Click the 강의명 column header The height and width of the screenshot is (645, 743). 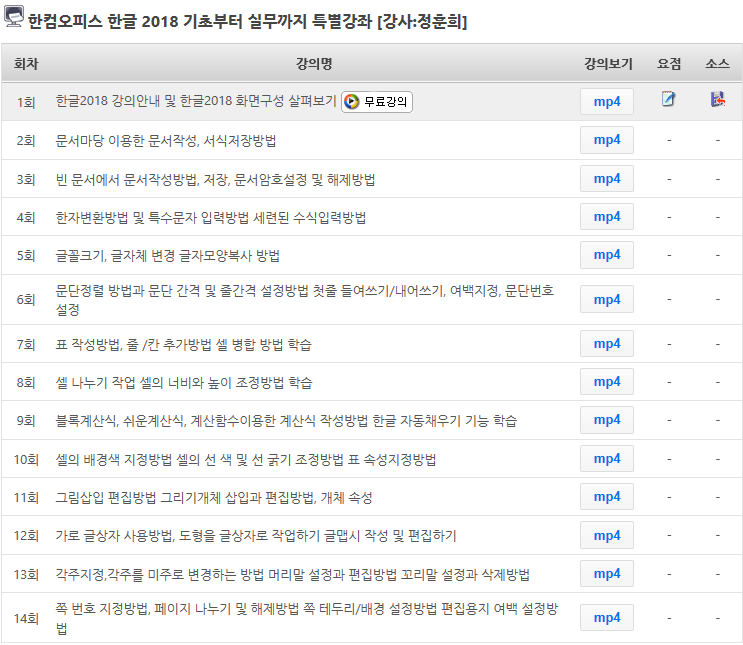point(314,64)
